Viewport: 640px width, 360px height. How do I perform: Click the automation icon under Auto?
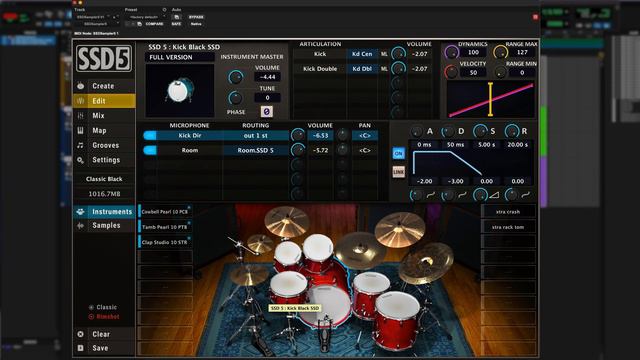(176, 17)
